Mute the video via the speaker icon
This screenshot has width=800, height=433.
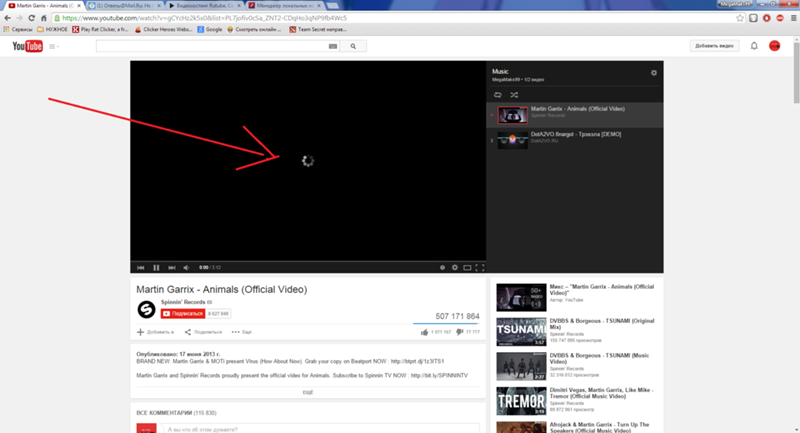pos(186,267)
